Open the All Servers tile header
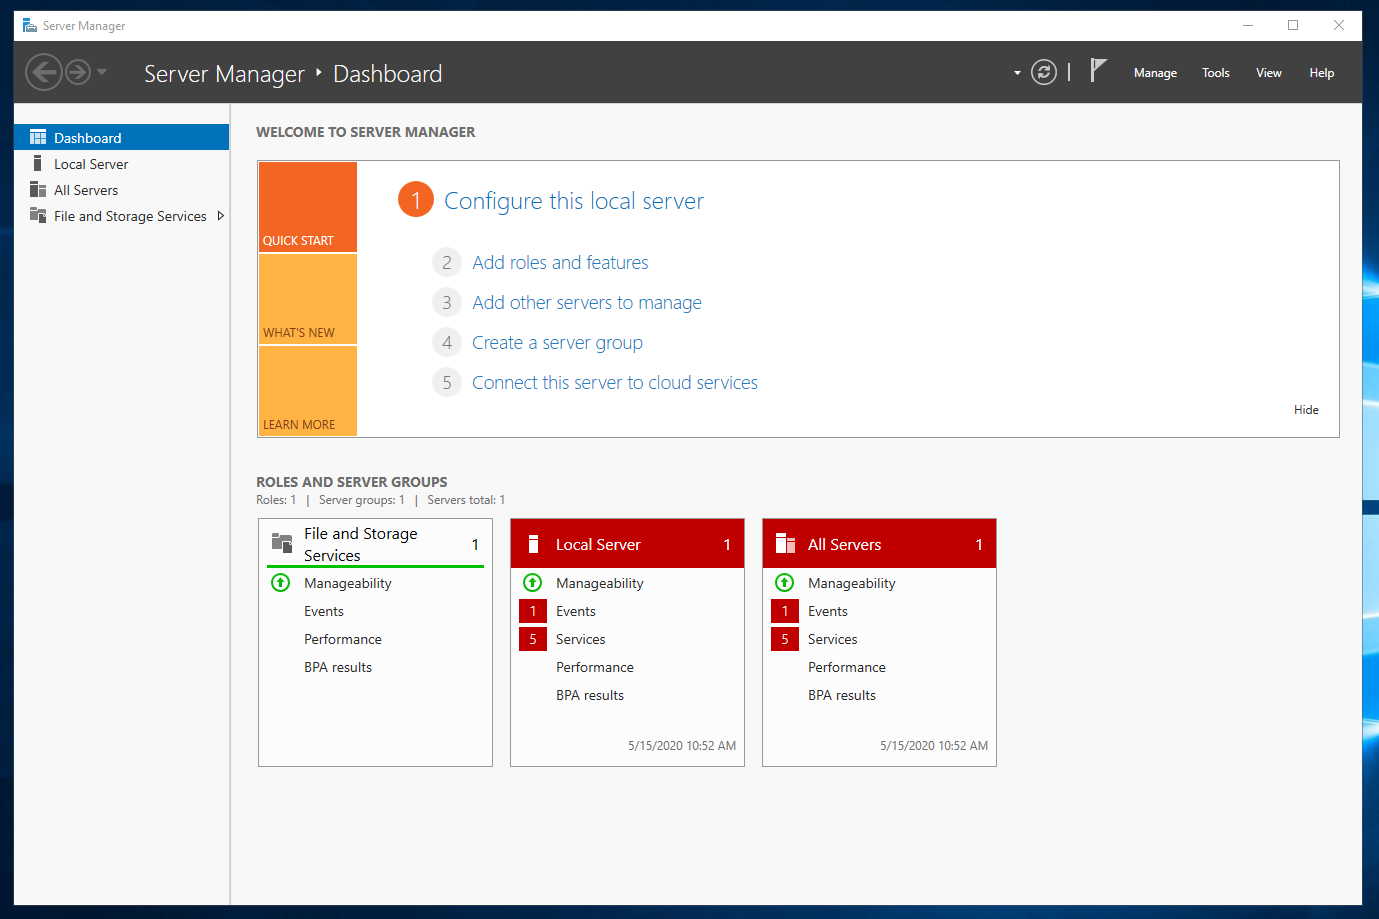1379x919 pixels. click(x=879, y=544)
